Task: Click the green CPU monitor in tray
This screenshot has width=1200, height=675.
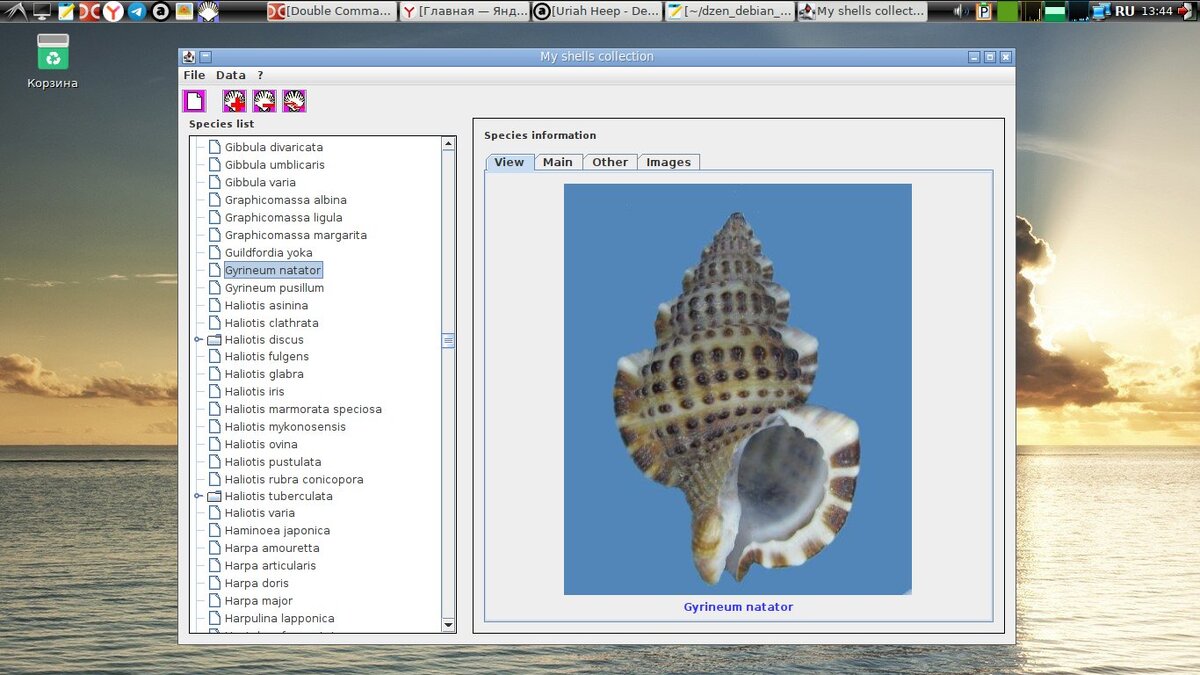Action: coord(1007,11)
